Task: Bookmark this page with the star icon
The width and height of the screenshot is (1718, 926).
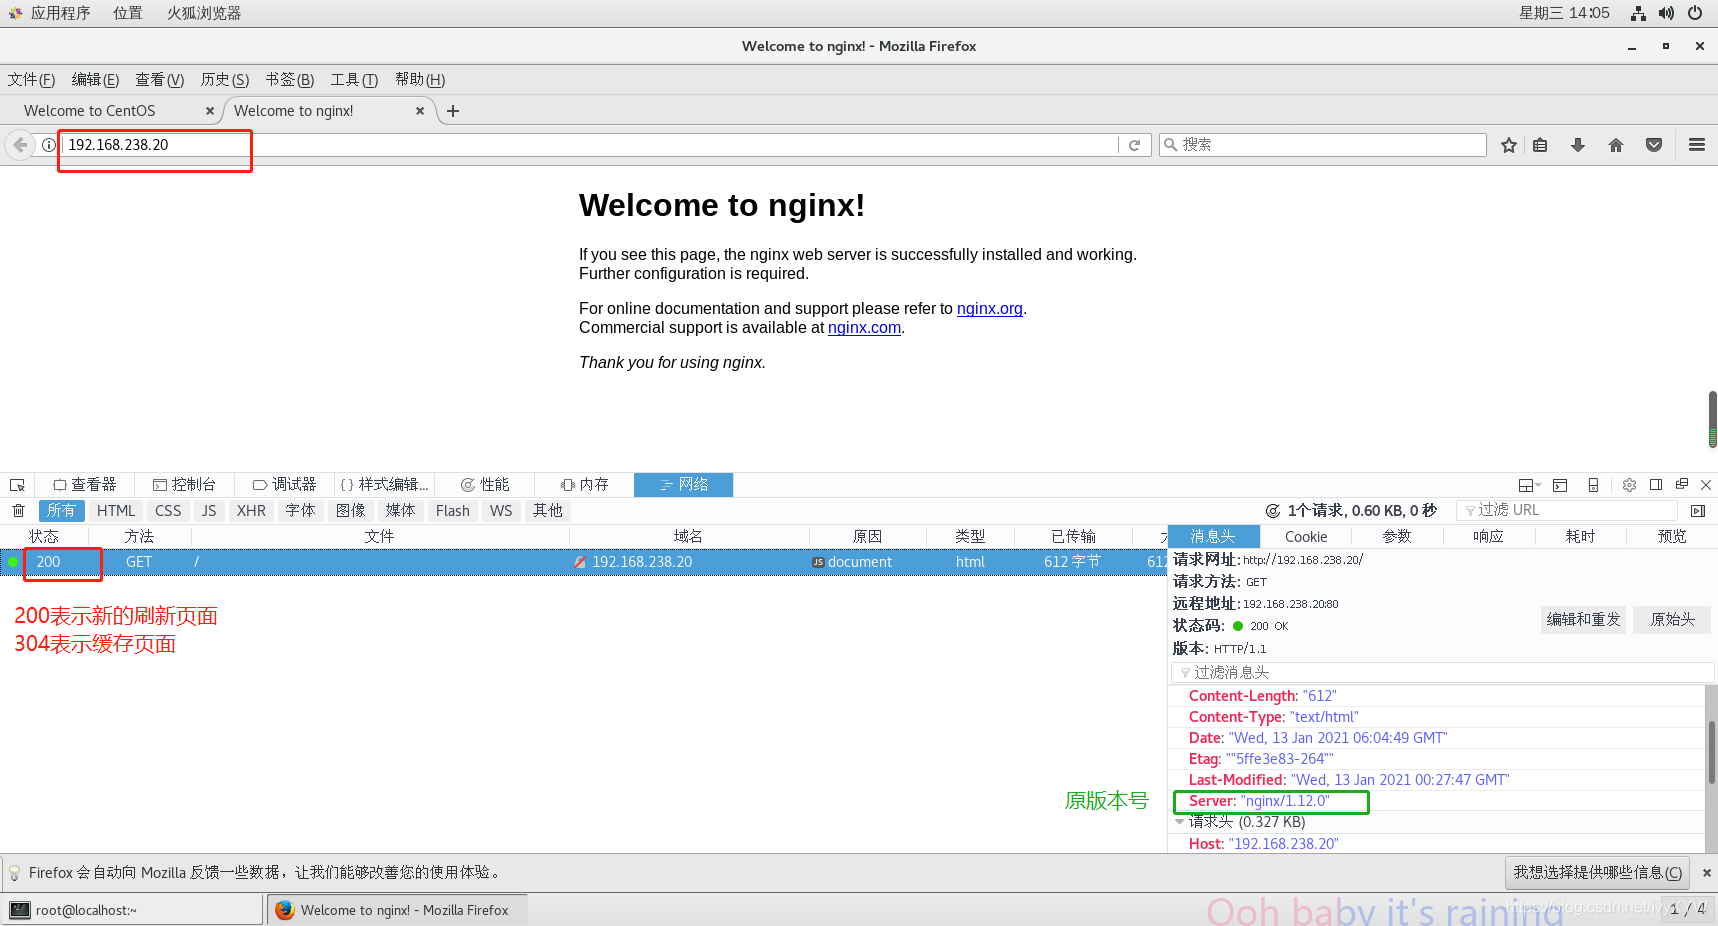Action: click(x=1508, y=145)
